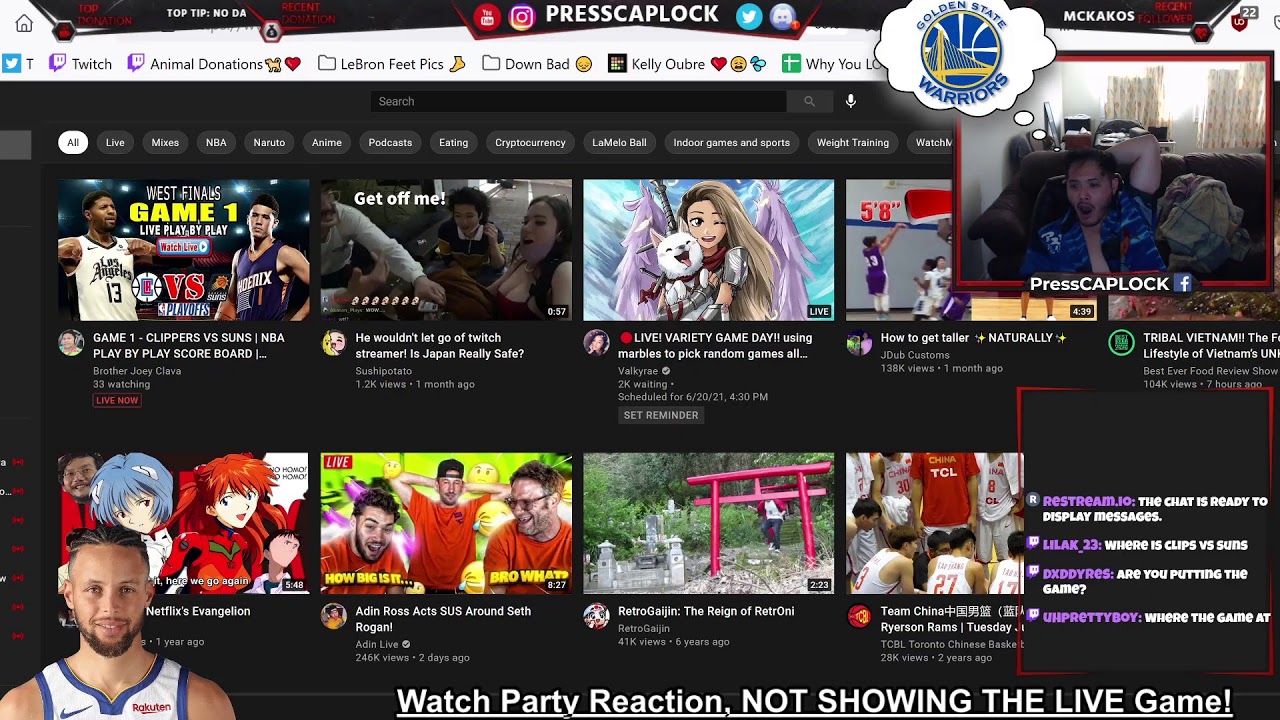Open Adin Live channel avatar
This screenshot has height=720, width=1280.
[333, 616]
